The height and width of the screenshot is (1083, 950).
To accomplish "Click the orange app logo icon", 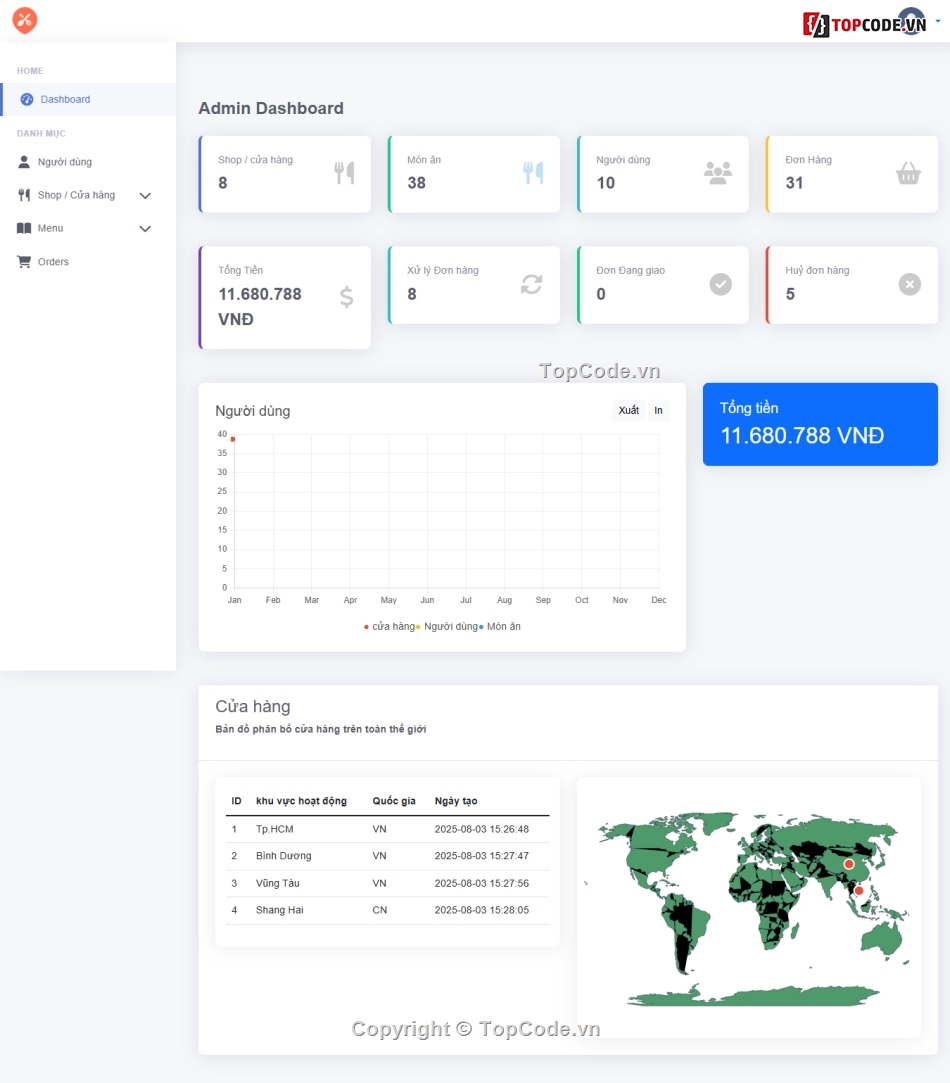I will (x=25, y=21).
